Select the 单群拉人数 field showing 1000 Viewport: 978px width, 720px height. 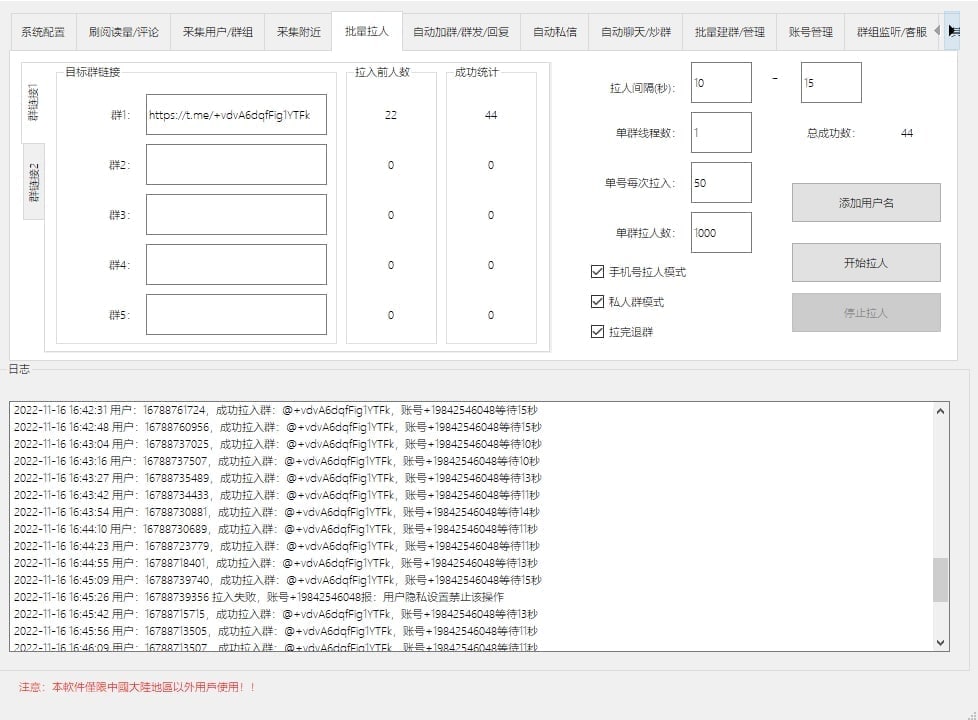pyautogui.click(x=720, y=233)
